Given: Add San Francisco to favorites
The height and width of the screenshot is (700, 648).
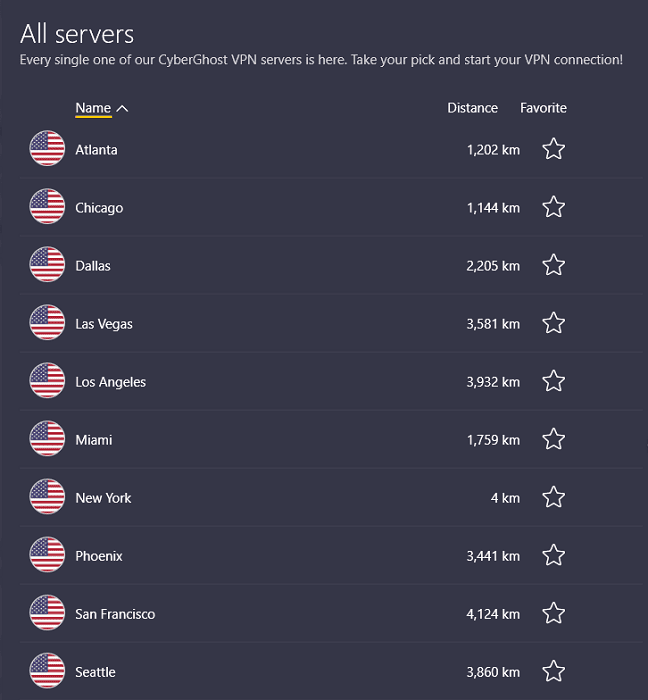Looking at the screenshot, I should 553,613.
